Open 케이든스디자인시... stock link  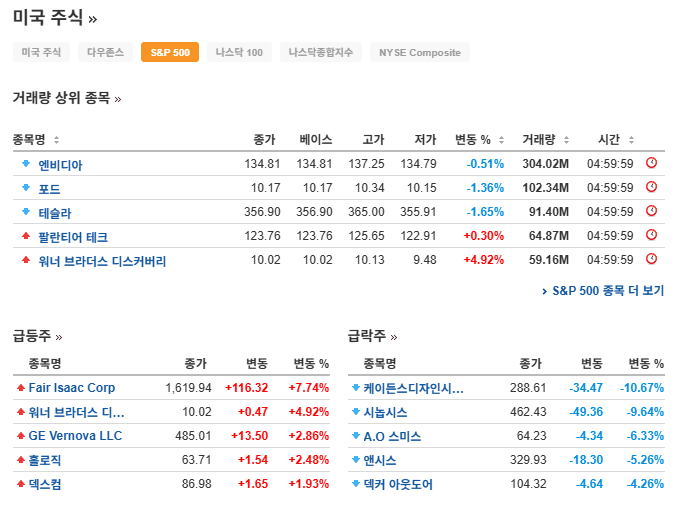click(x=413, y=388)
